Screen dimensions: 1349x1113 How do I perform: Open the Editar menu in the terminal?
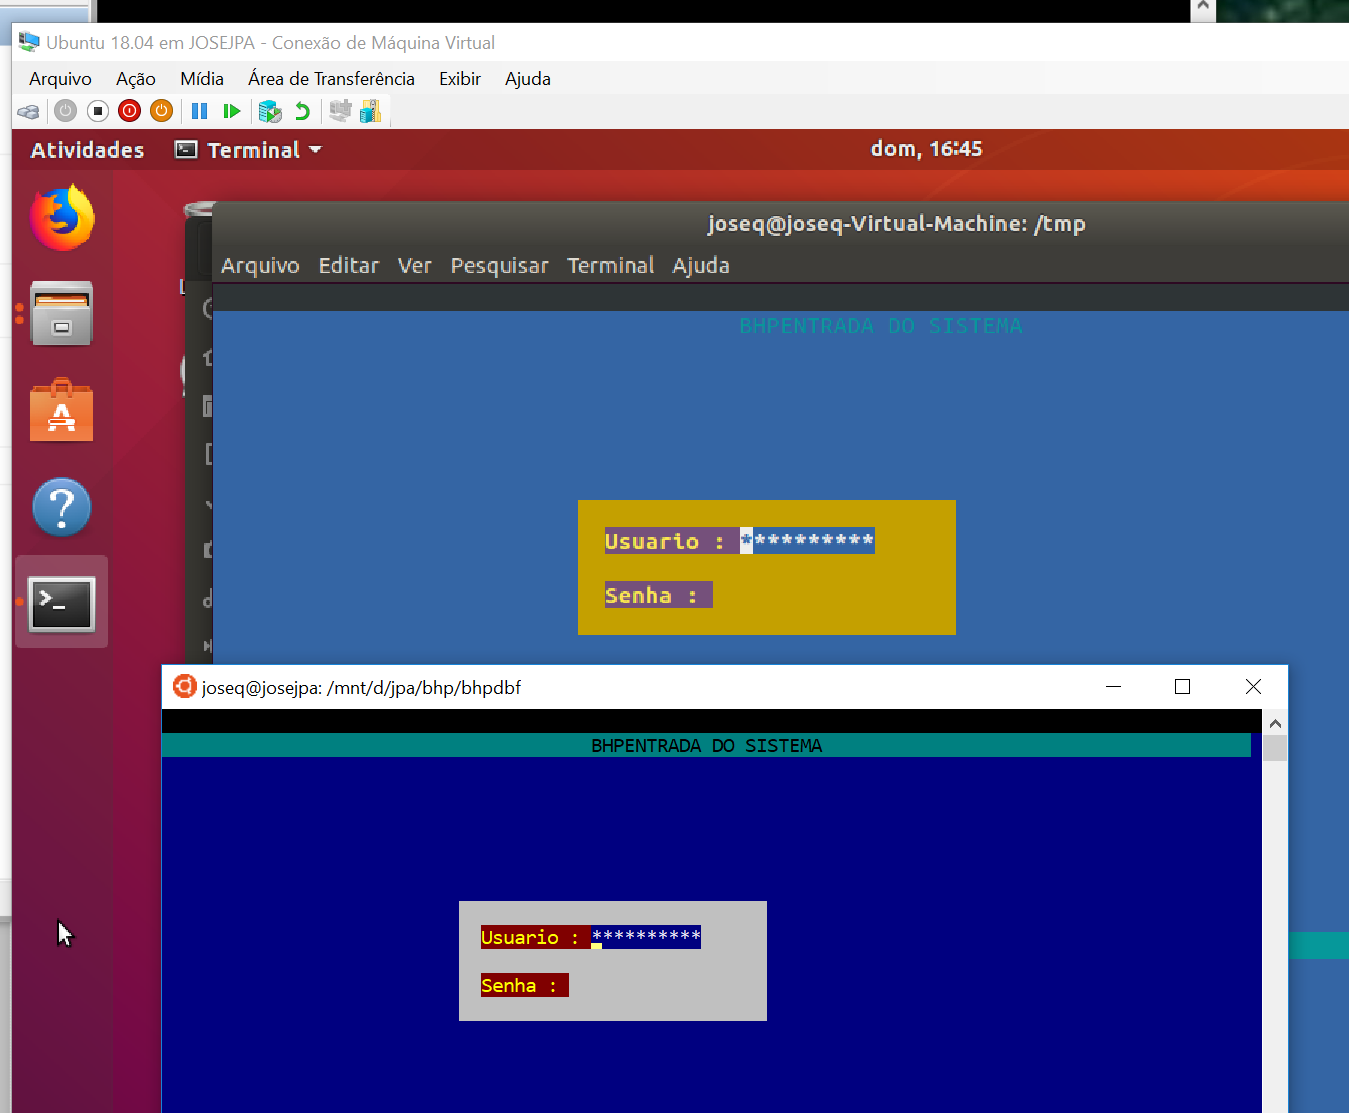click(x=349, y=266)
